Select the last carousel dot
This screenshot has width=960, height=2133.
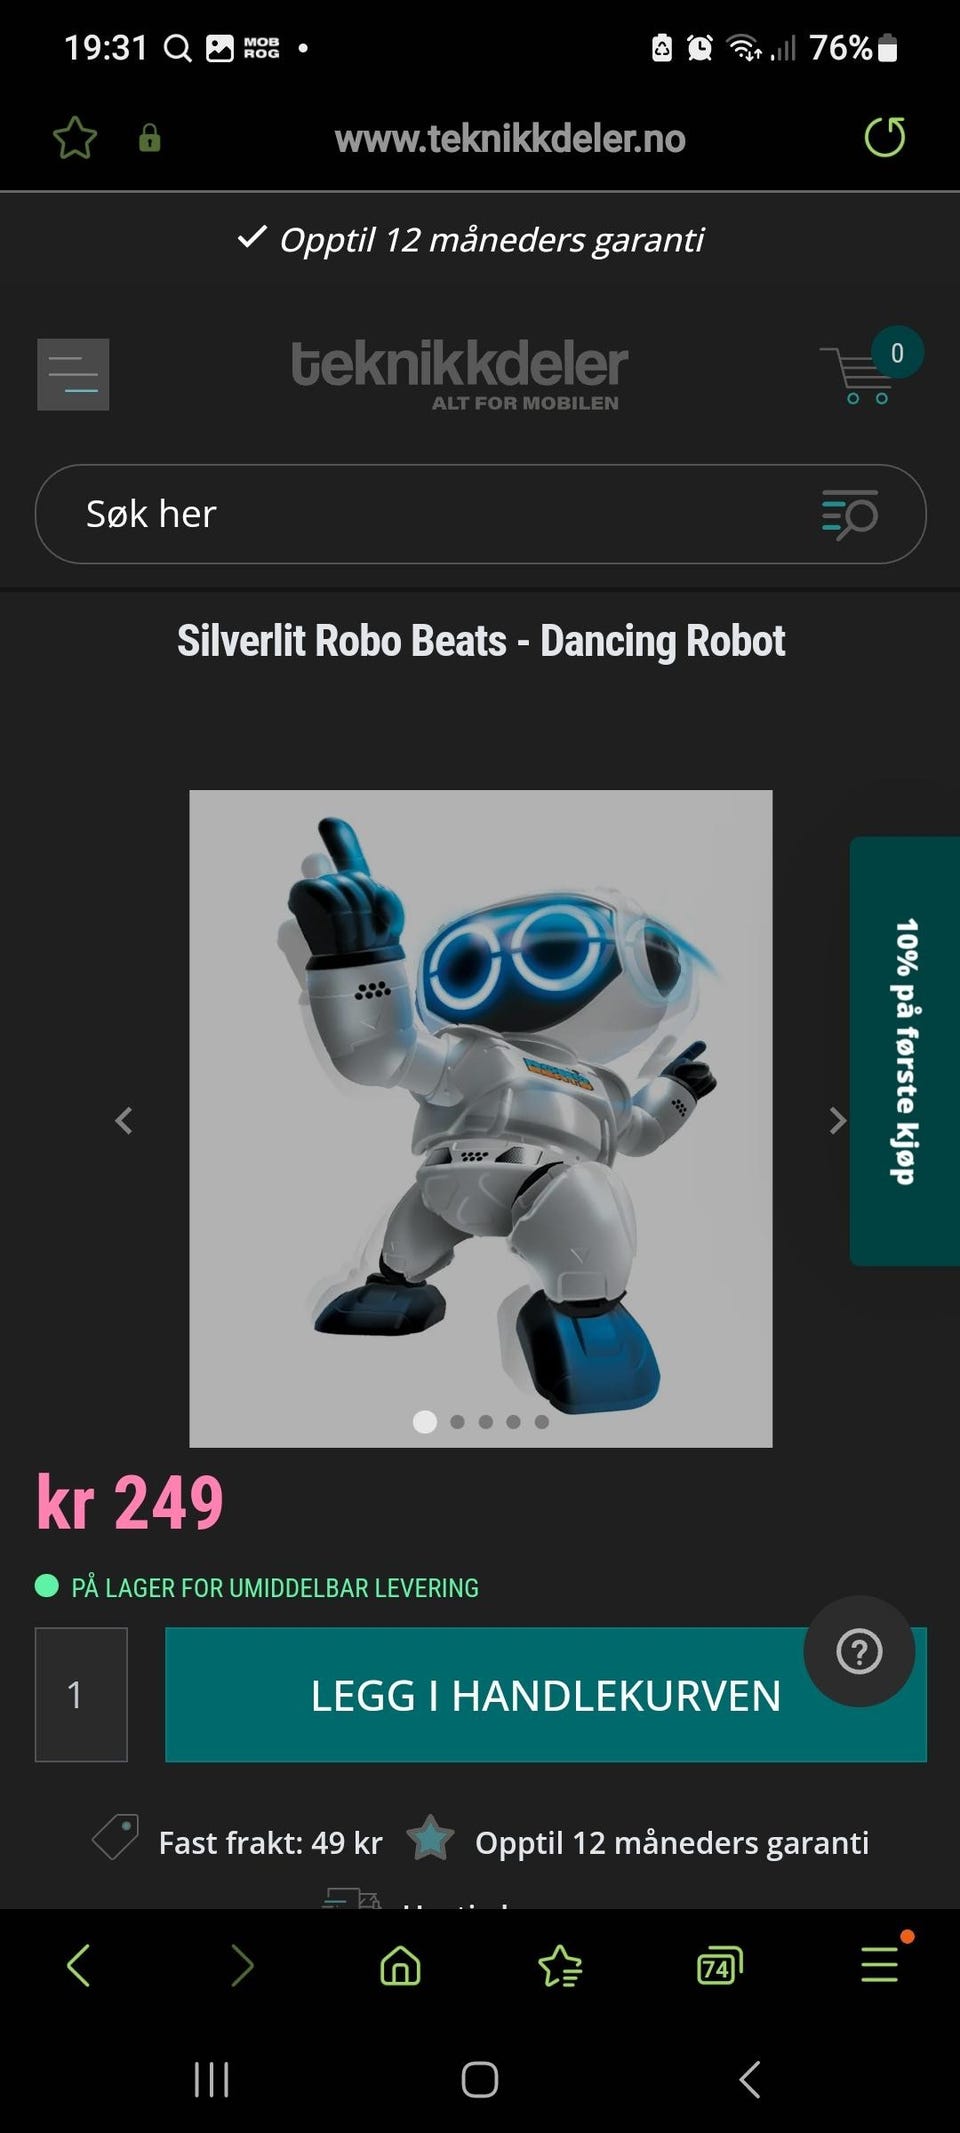pyautogui.click(x=541, y=1422)
